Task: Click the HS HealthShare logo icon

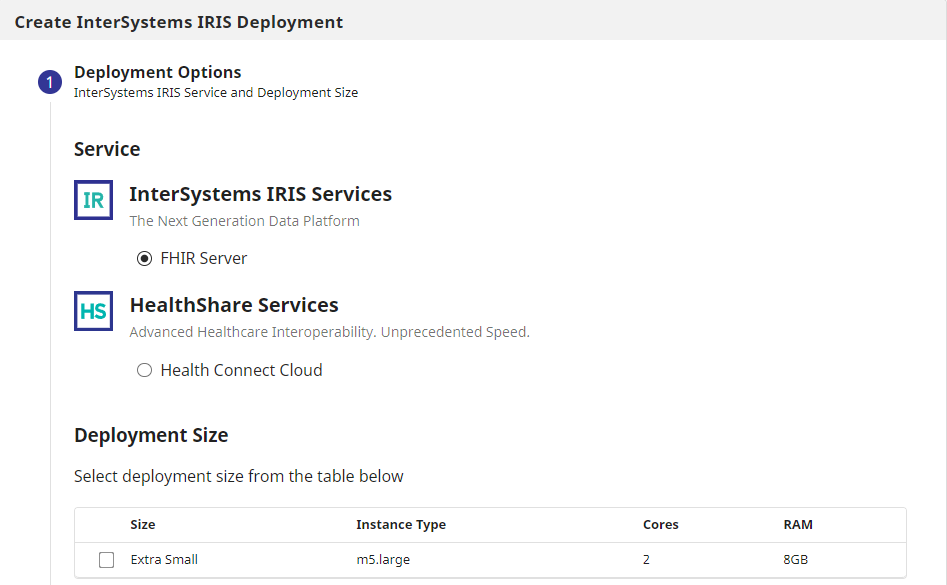Action: [93, 311]
